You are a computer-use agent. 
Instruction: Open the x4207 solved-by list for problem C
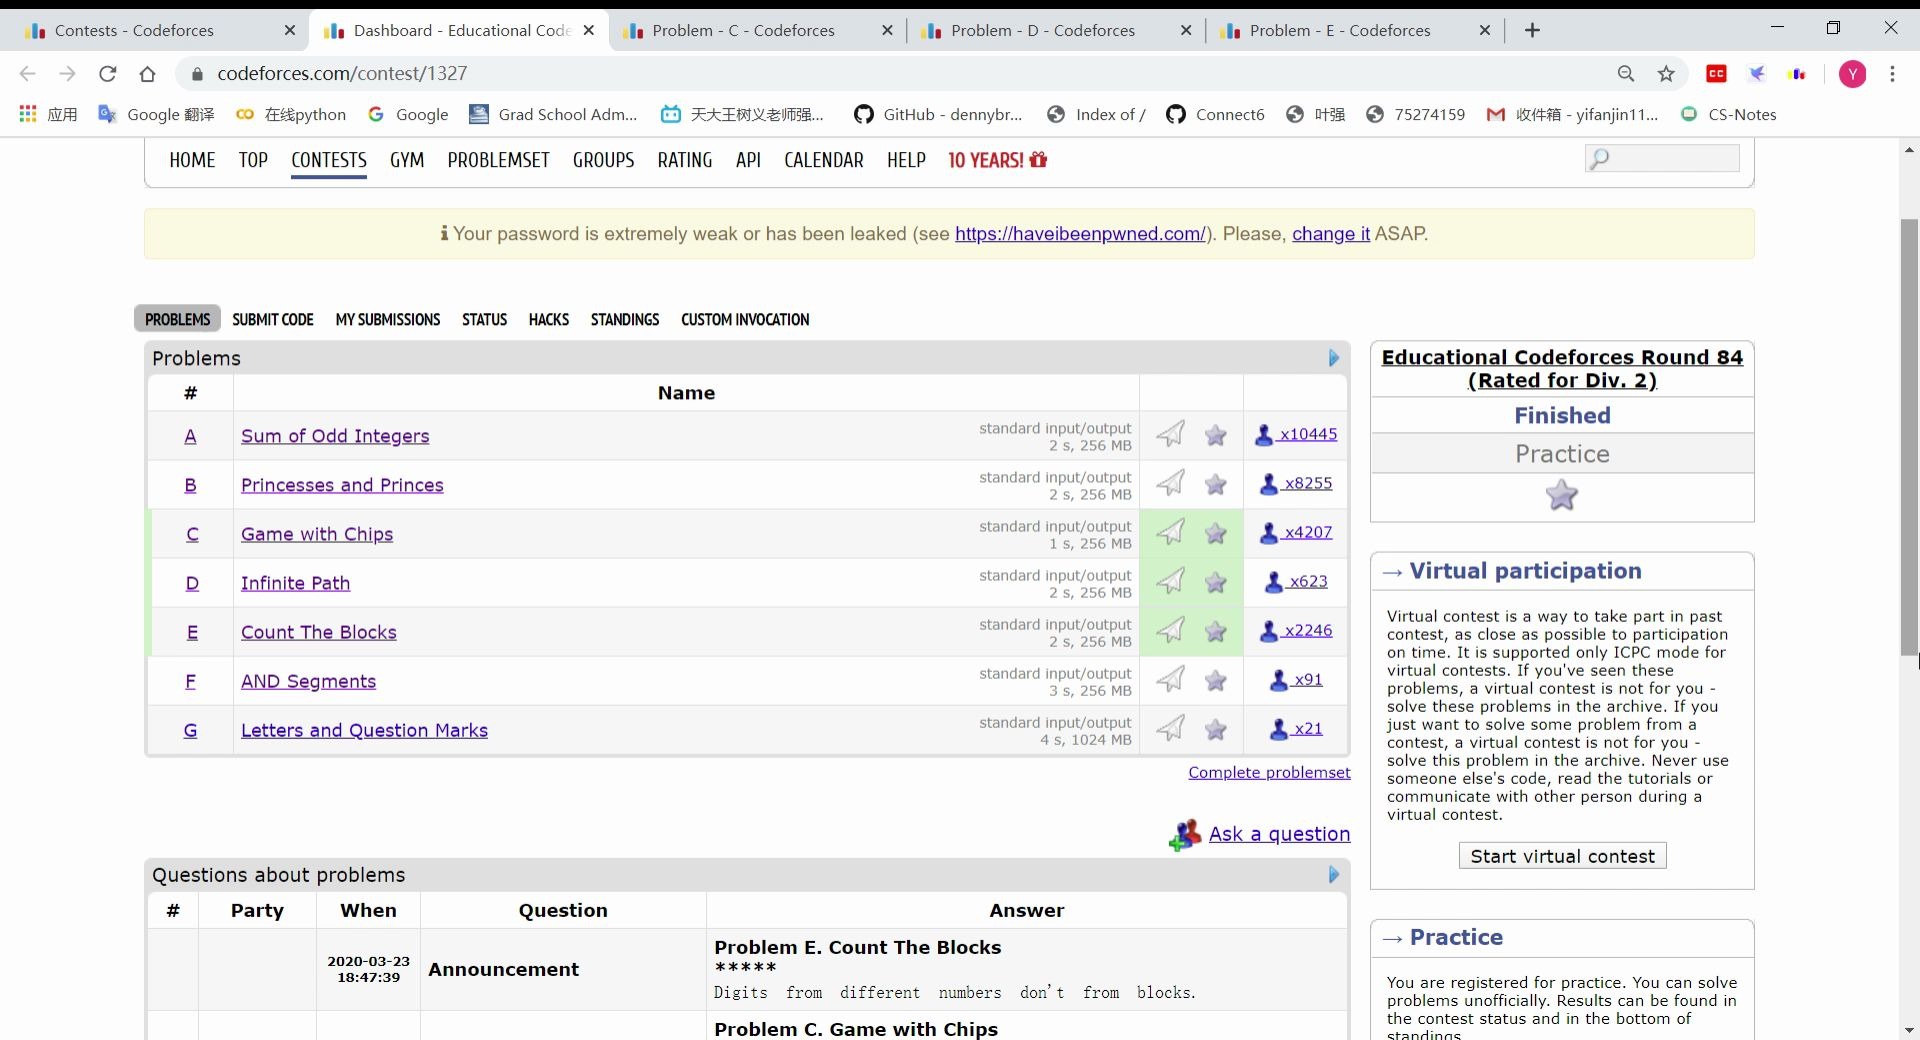coord(1296,532)
